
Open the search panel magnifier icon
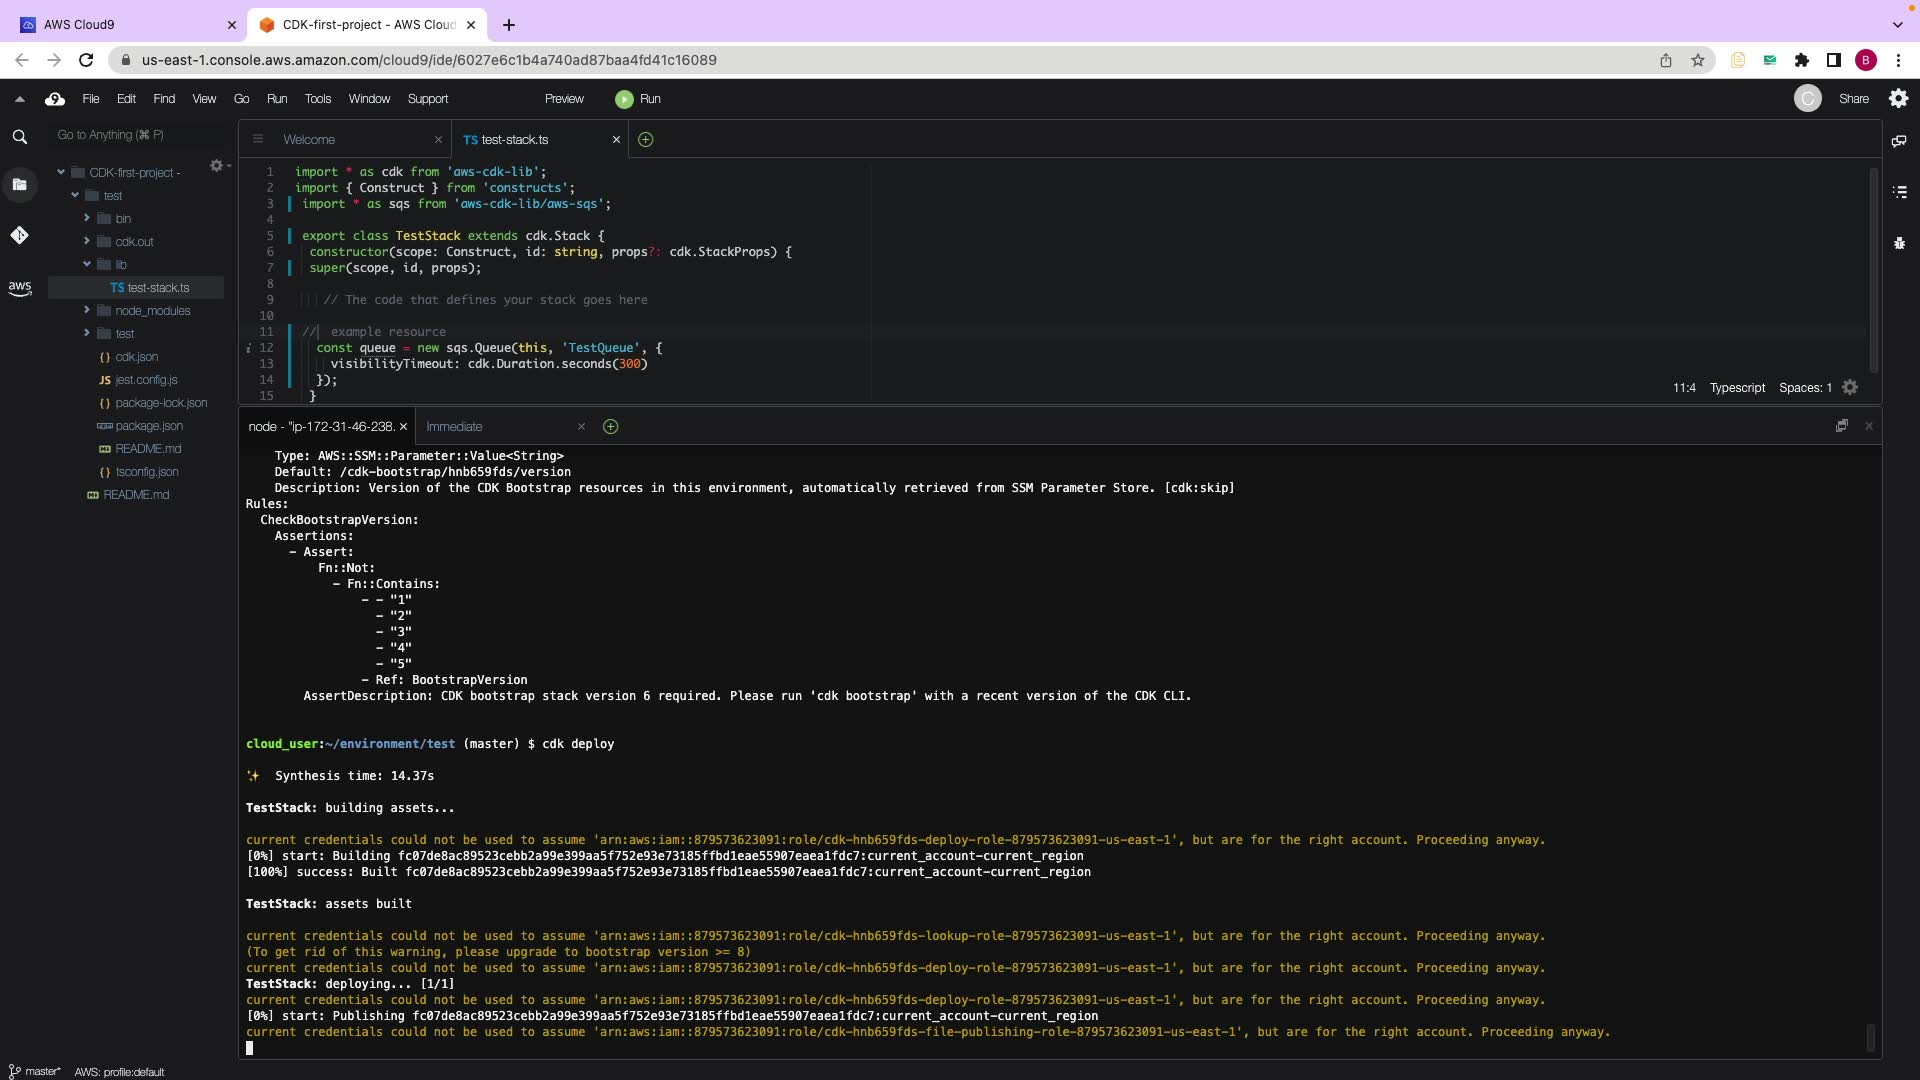(x=19, y=137)
